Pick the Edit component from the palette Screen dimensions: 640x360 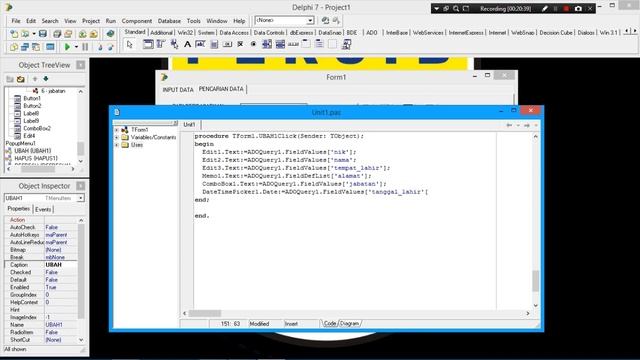coord(200,44)
